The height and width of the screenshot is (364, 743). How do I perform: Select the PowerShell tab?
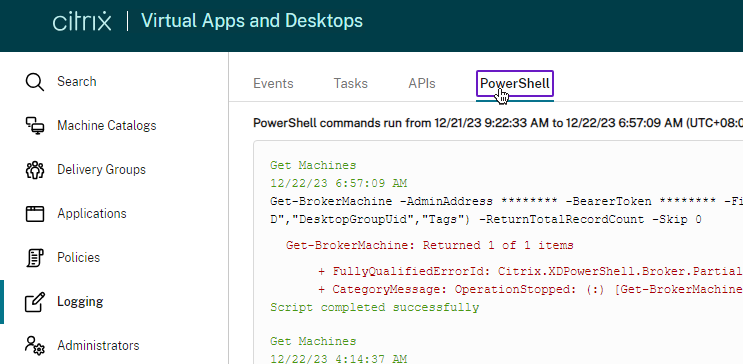515,84
